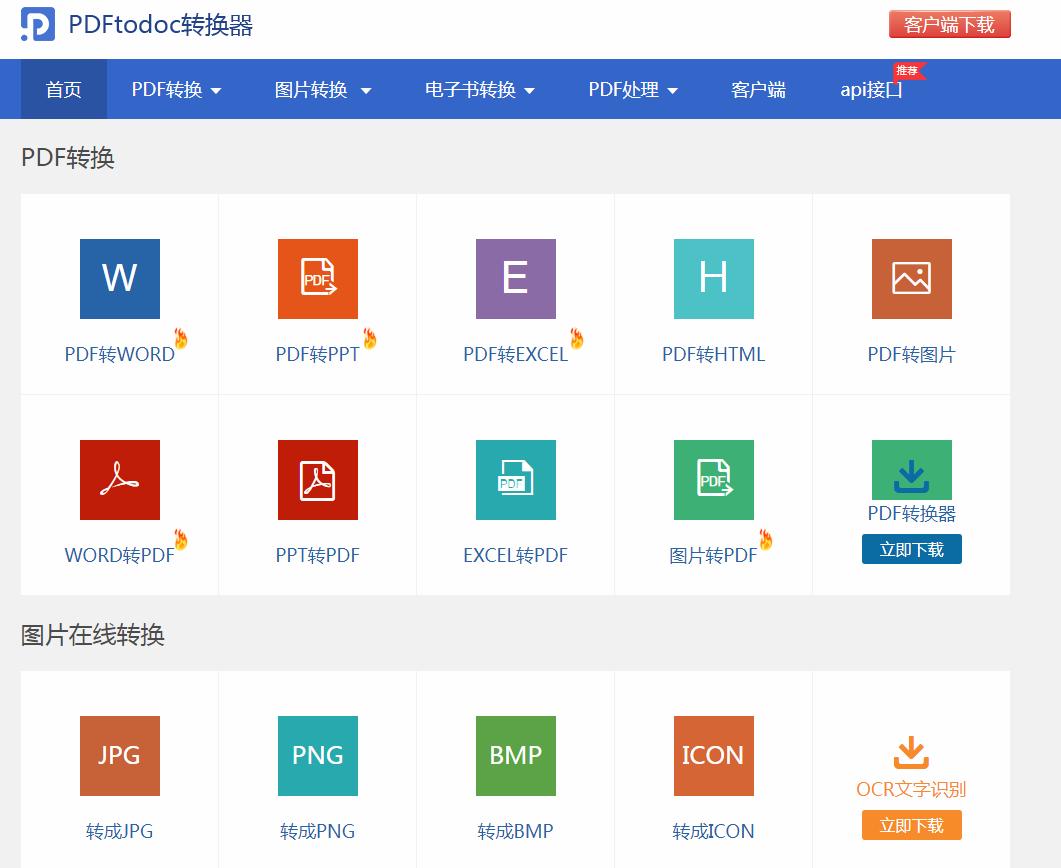
Task: Select the PNG conversion icon
Action: 317,756
